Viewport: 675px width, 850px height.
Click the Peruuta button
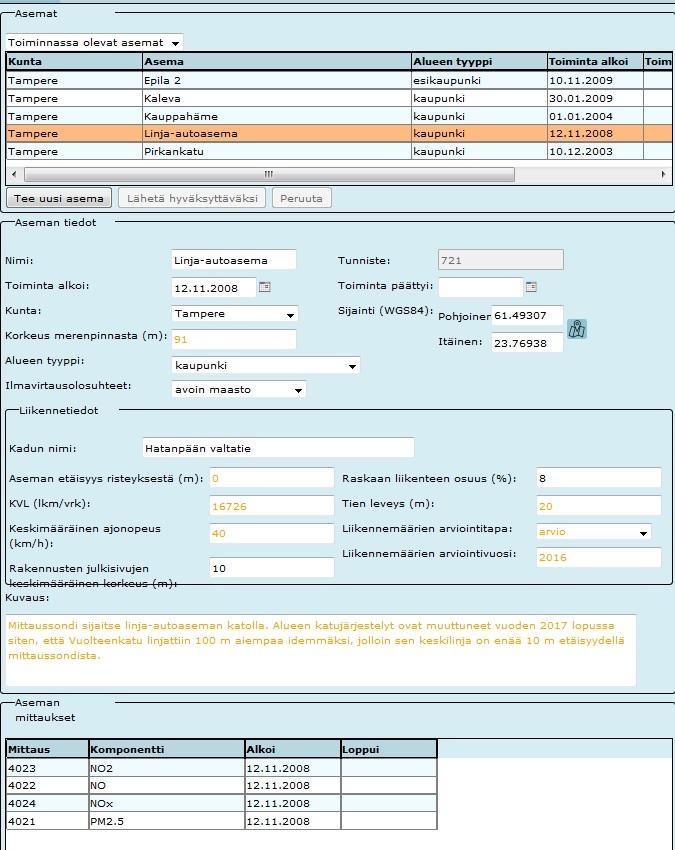(301, 198)
